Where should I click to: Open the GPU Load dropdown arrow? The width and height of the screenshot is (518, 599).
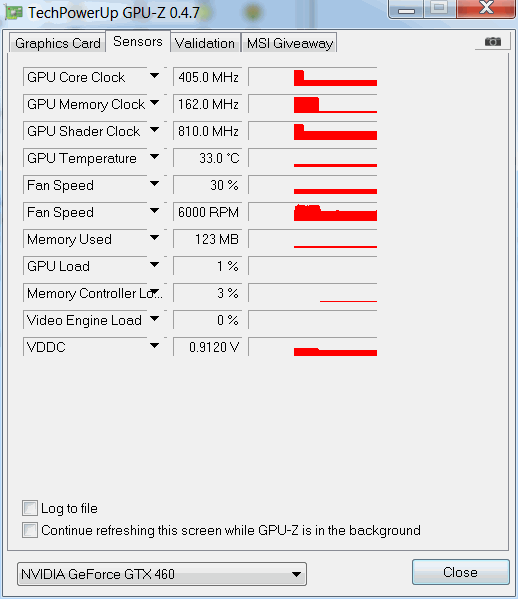pos(154,265)
